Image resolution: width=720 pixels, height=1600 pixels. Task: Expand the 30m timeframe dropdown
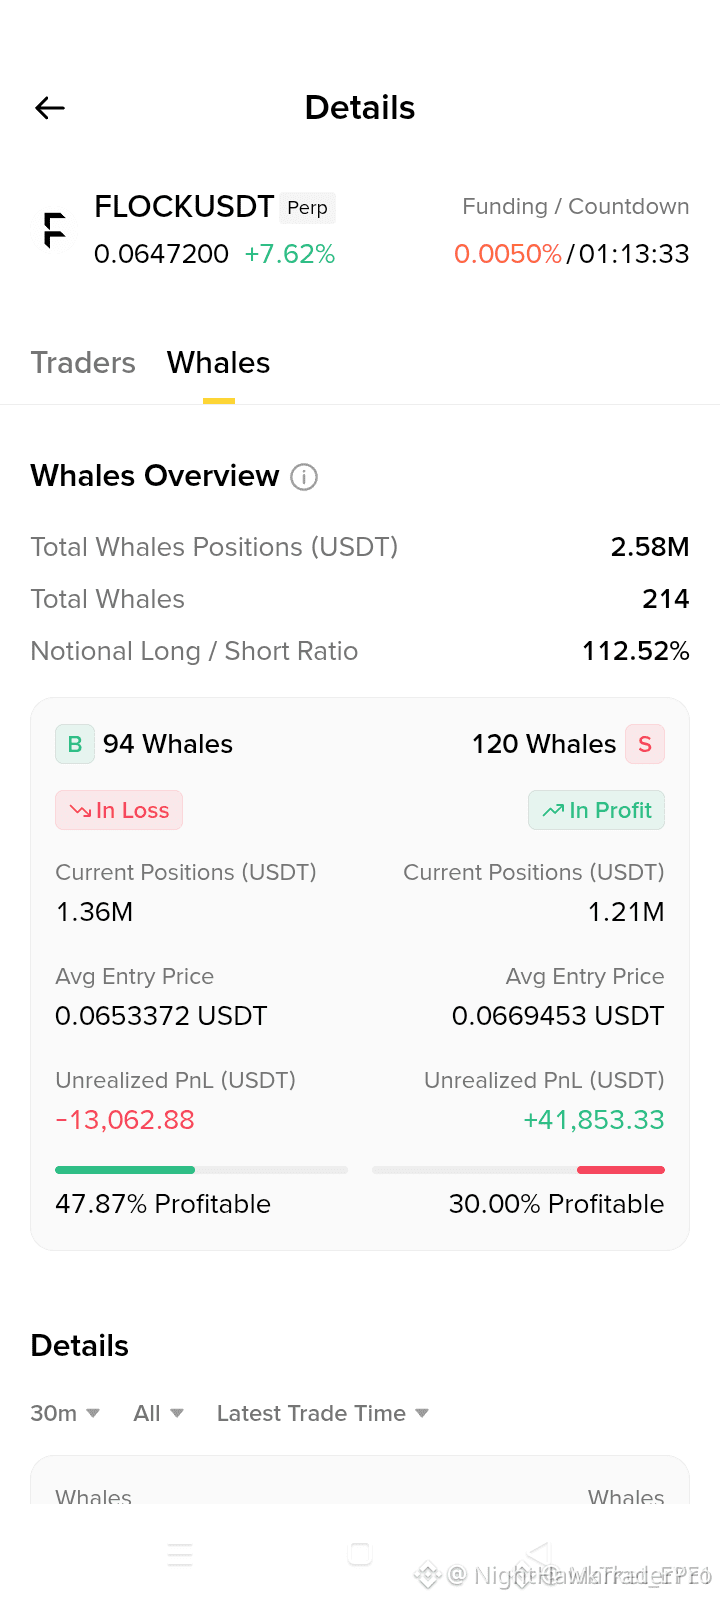(65, 1413)
